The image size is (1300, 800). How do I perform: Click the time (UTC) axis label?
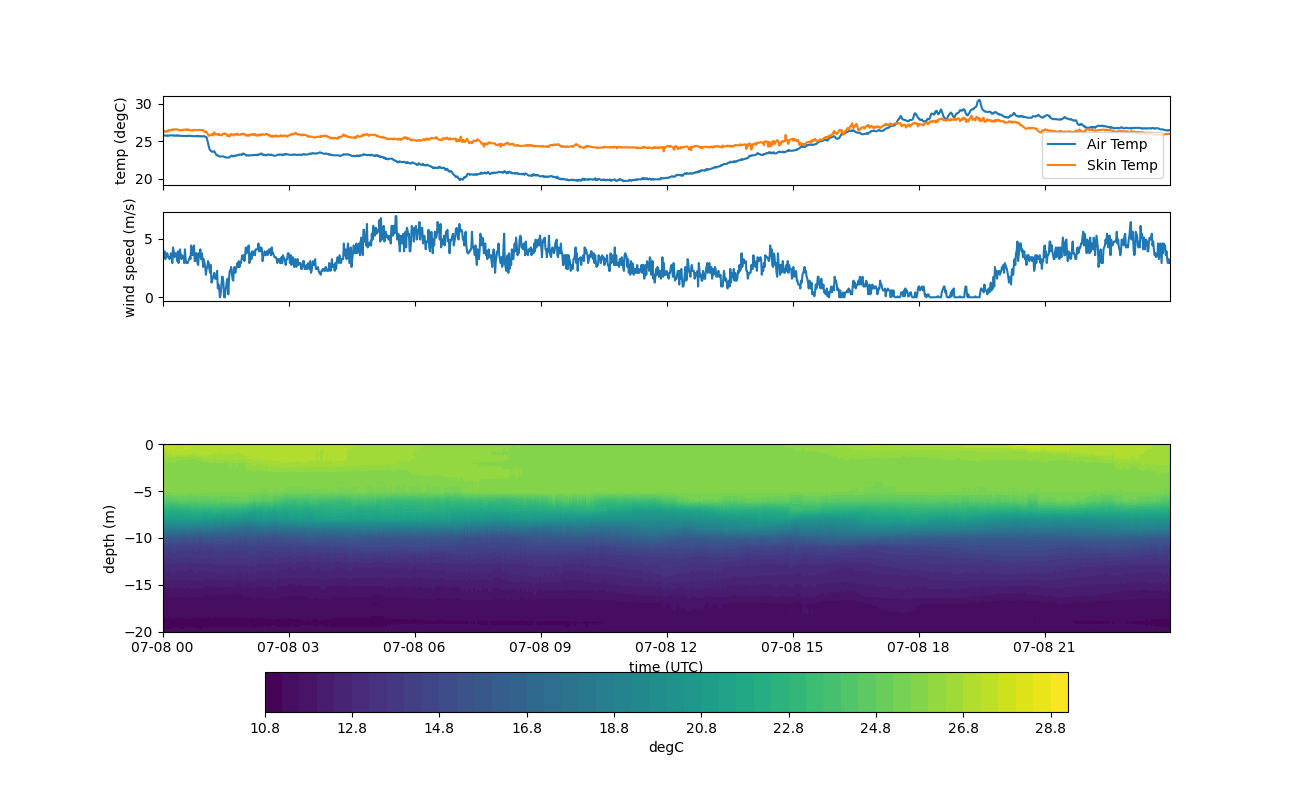(x=666, y=667)
